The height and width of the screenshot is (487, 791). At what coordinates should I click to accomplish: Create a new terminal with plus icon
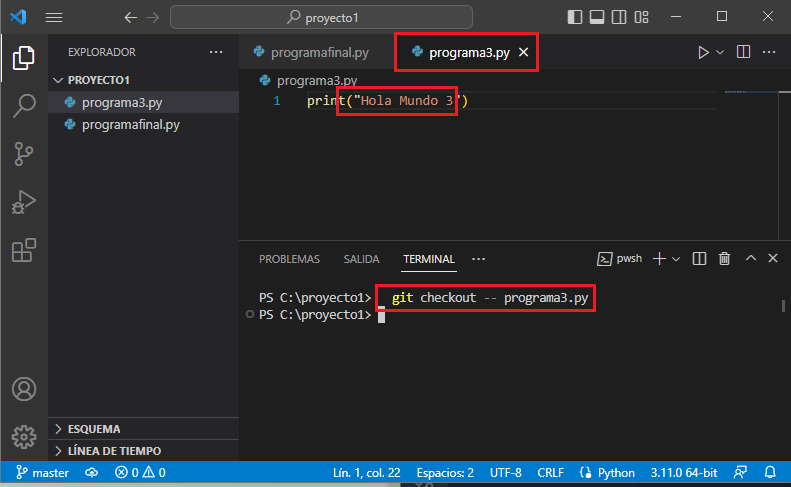(659, 259)
